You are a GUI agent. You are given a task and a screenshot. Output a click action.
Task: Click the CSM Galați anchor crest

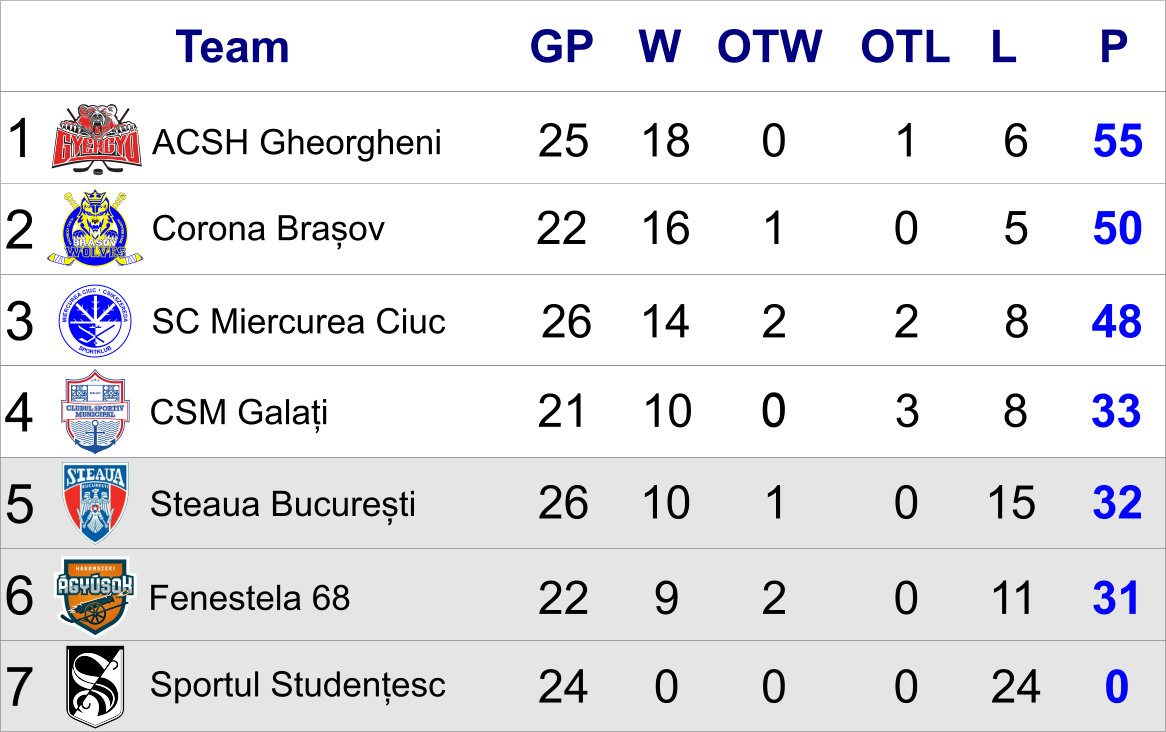pos(96,411)
